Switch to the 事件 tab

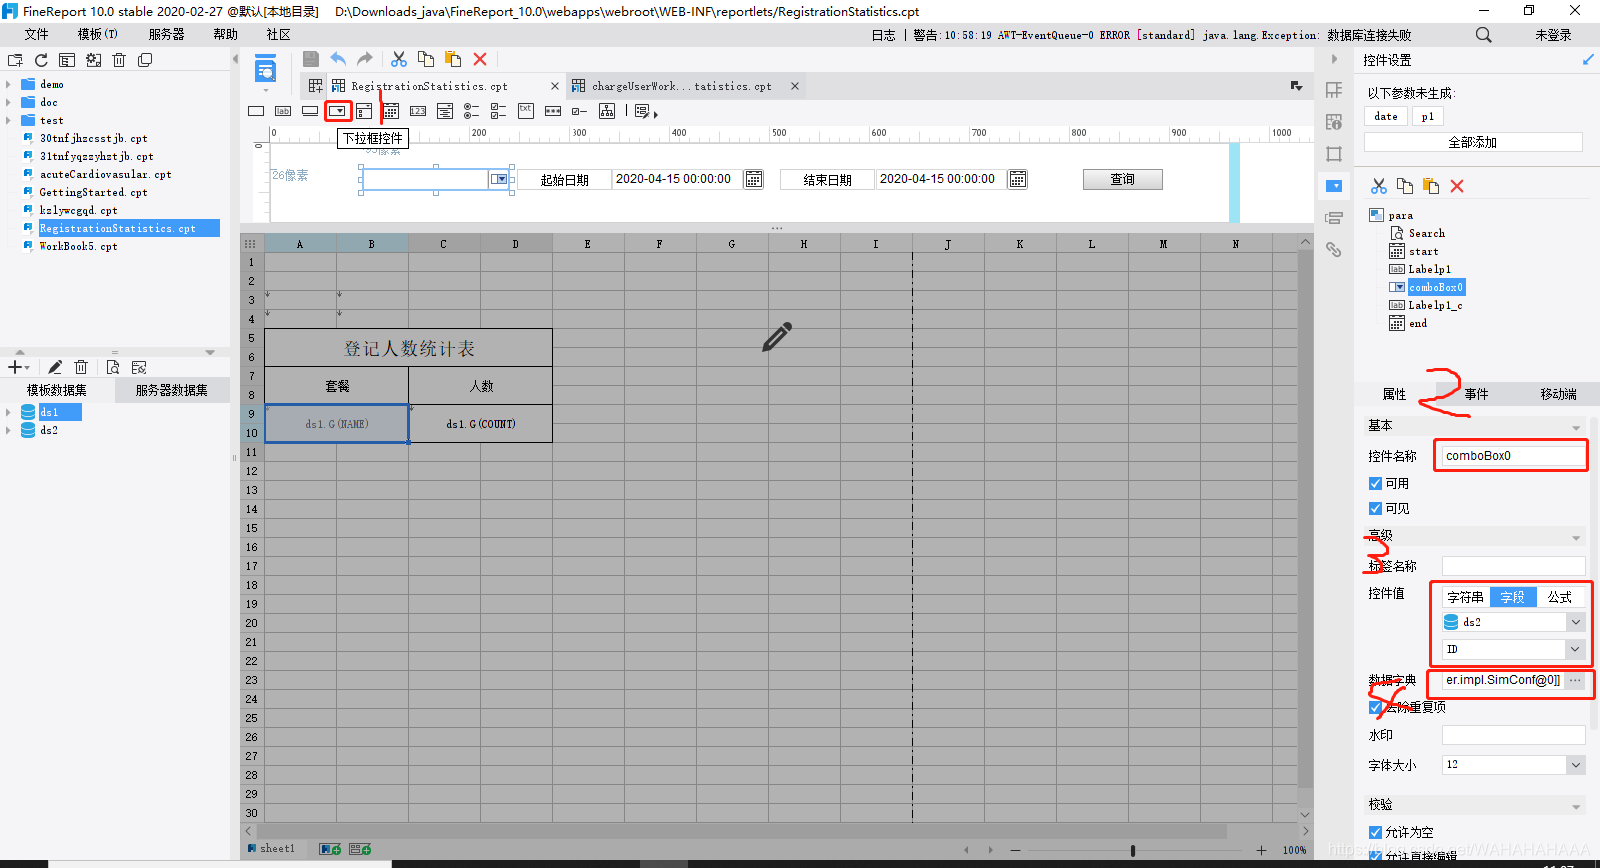1476,394
